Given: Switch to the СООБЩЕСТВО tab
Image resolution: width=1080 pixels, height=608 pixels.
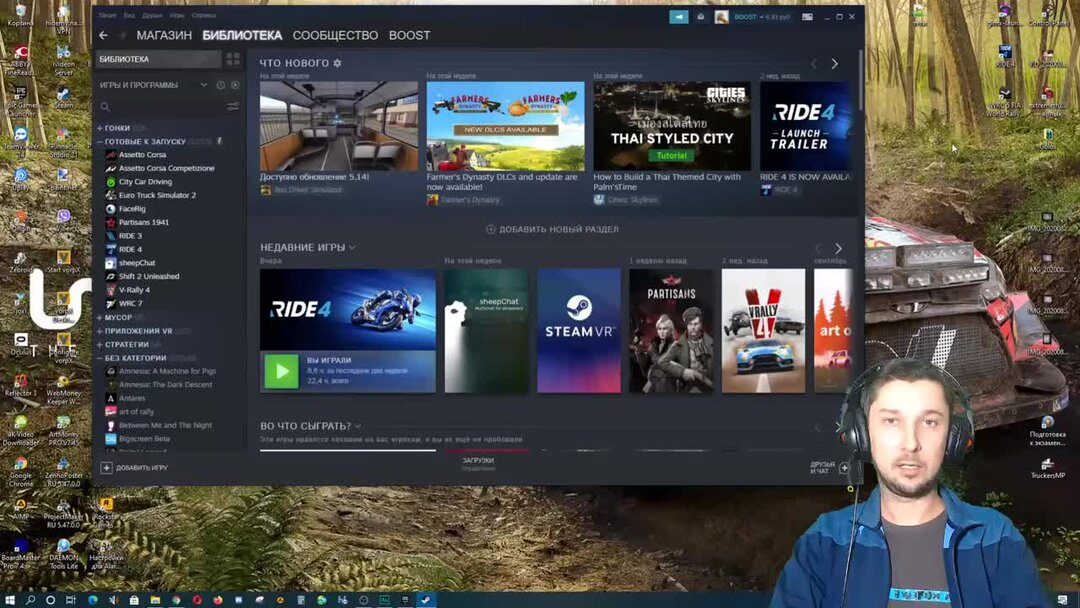Looking at the screenshot, I should (335, 35).
